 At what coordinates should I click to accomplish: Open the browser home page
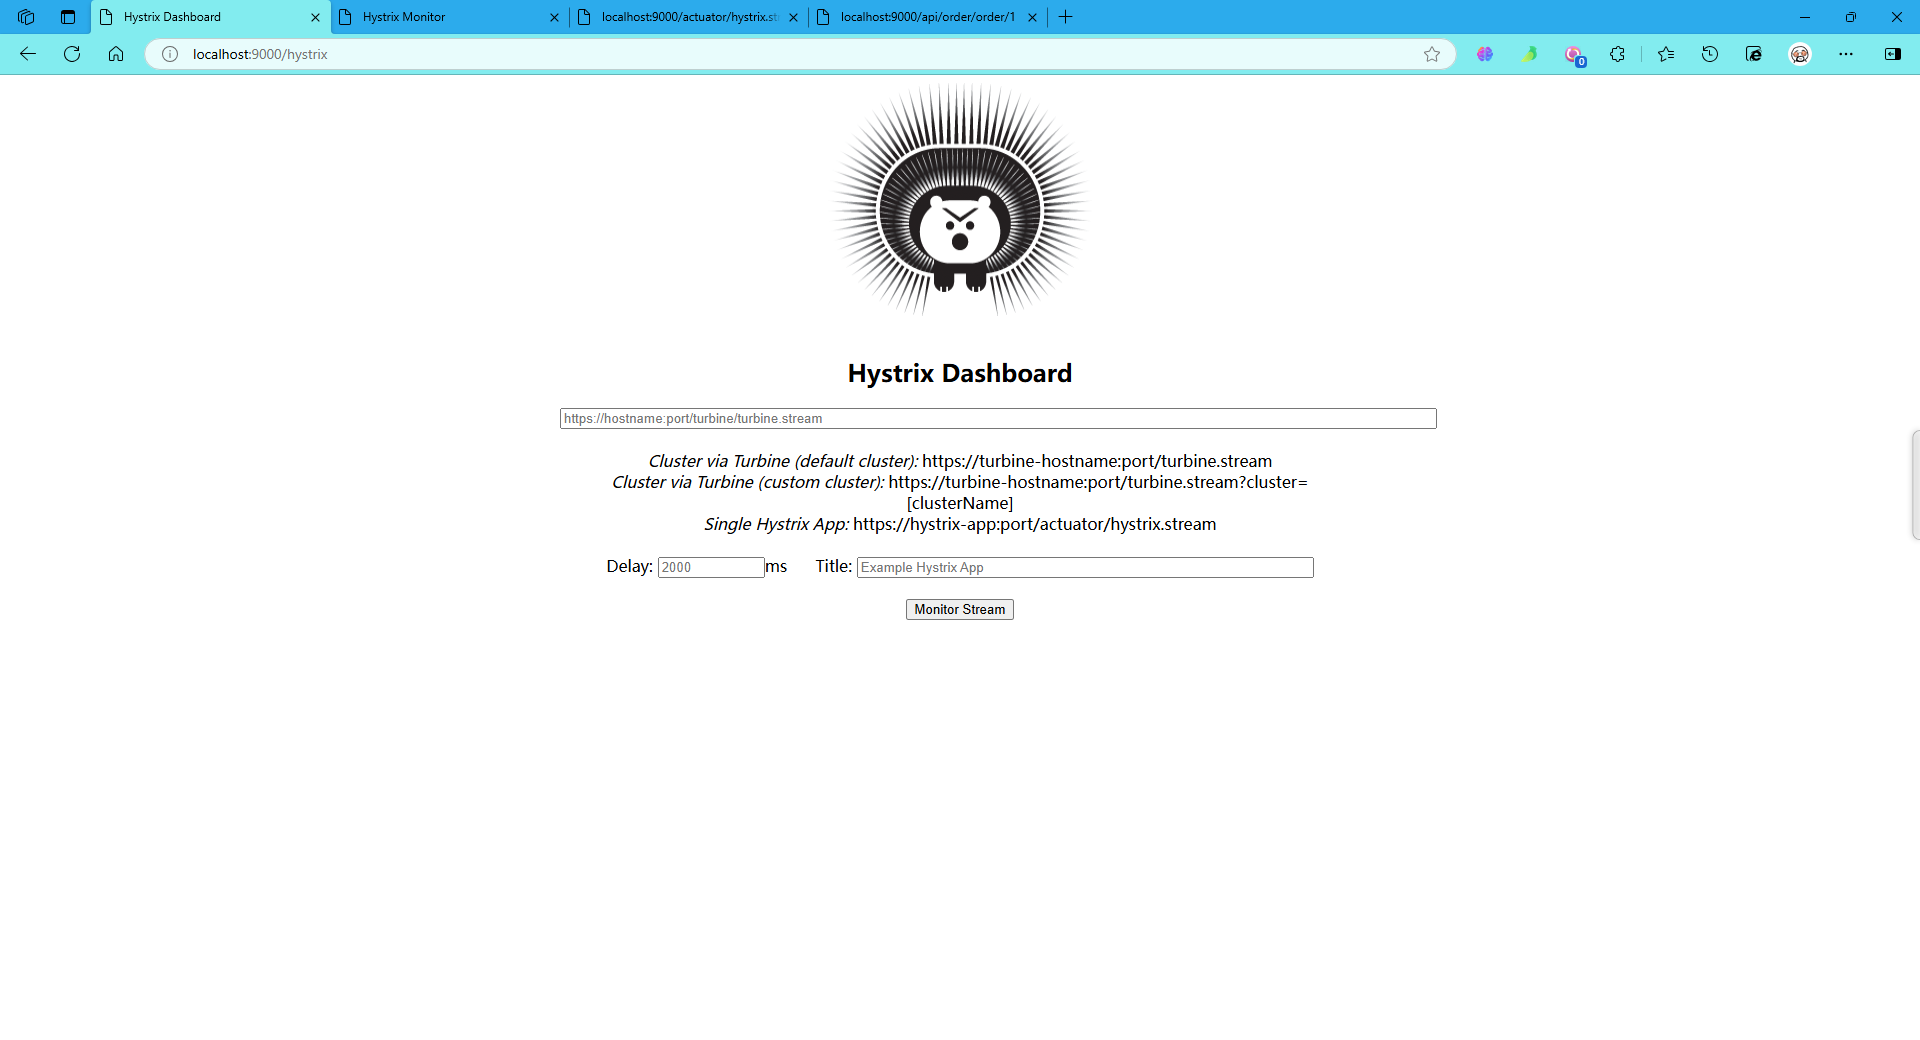tap(116, 54)
